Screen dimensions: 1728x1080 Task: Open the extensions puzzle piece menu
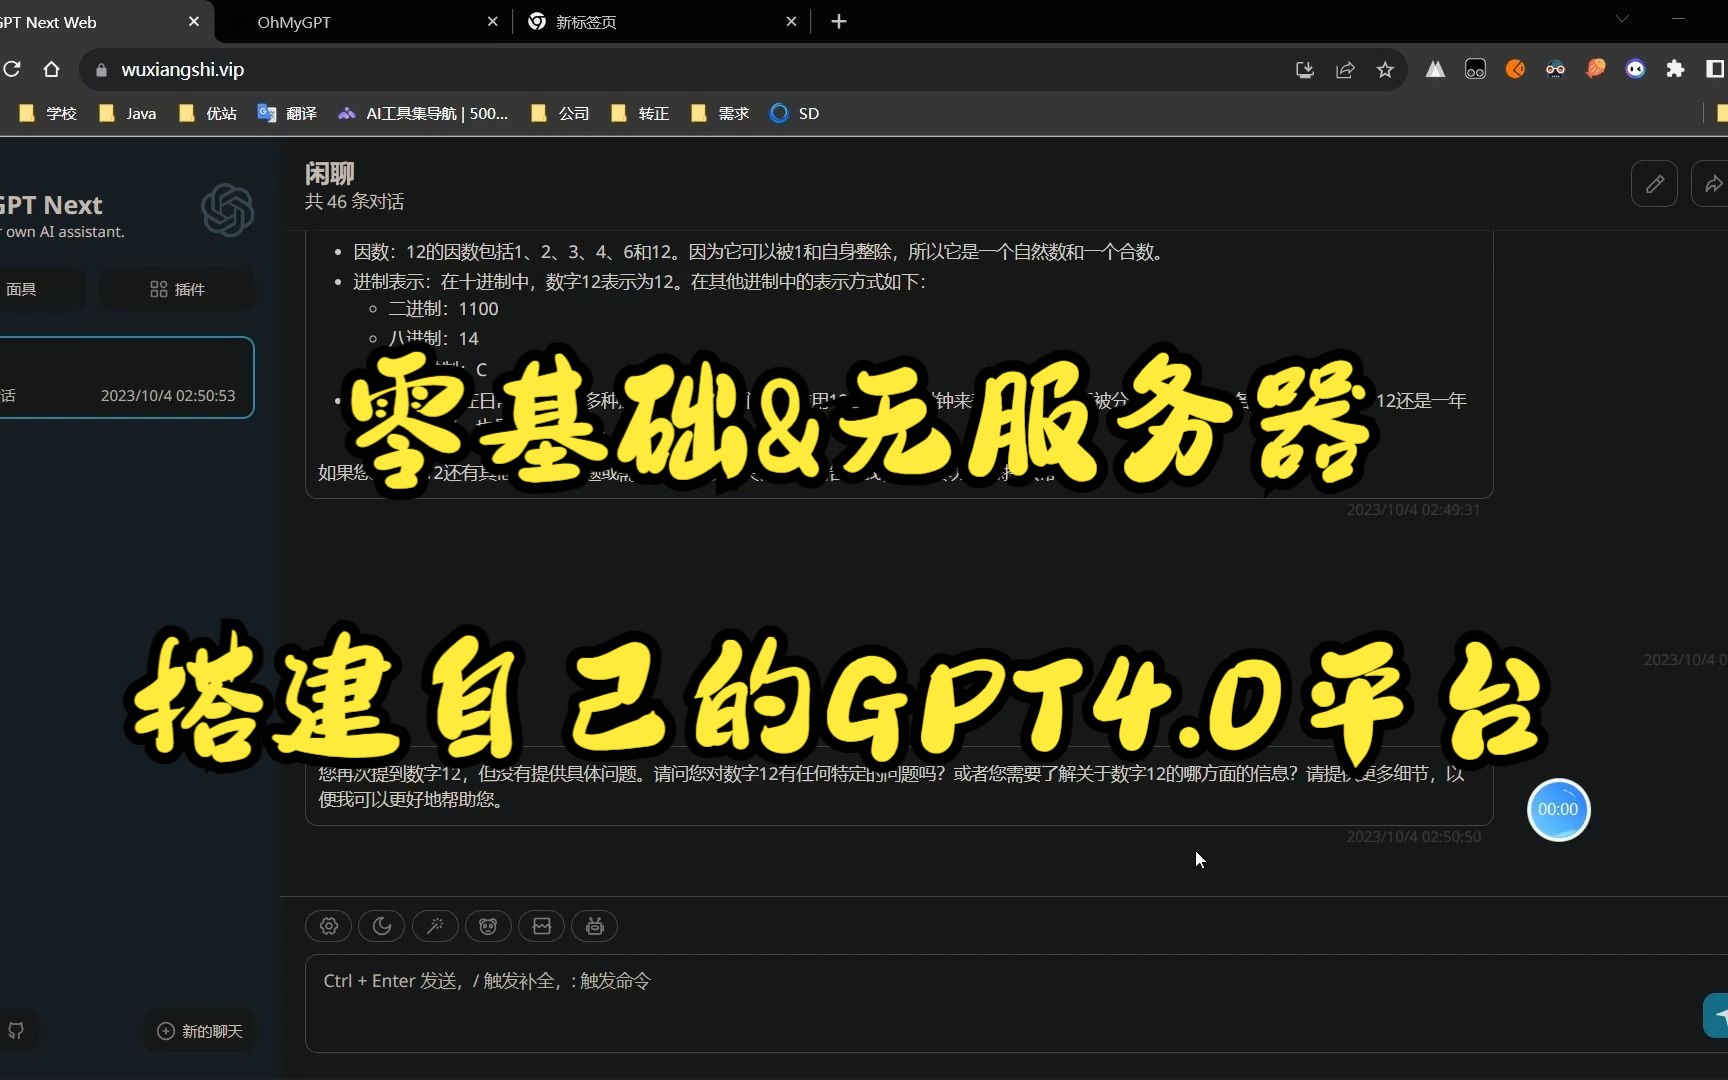[x=1675, y=69]
